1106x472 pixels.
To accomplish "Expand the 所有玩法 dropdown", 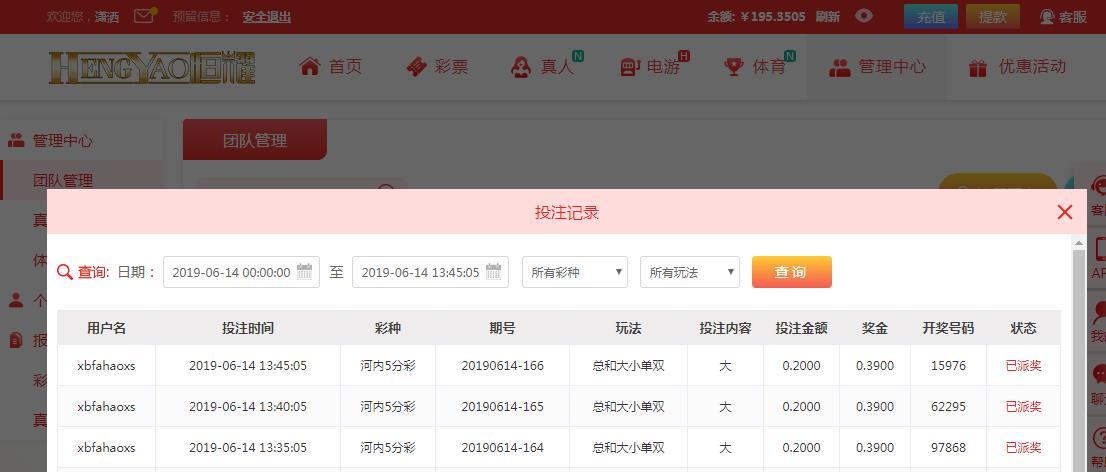I will tap(690, 272).
